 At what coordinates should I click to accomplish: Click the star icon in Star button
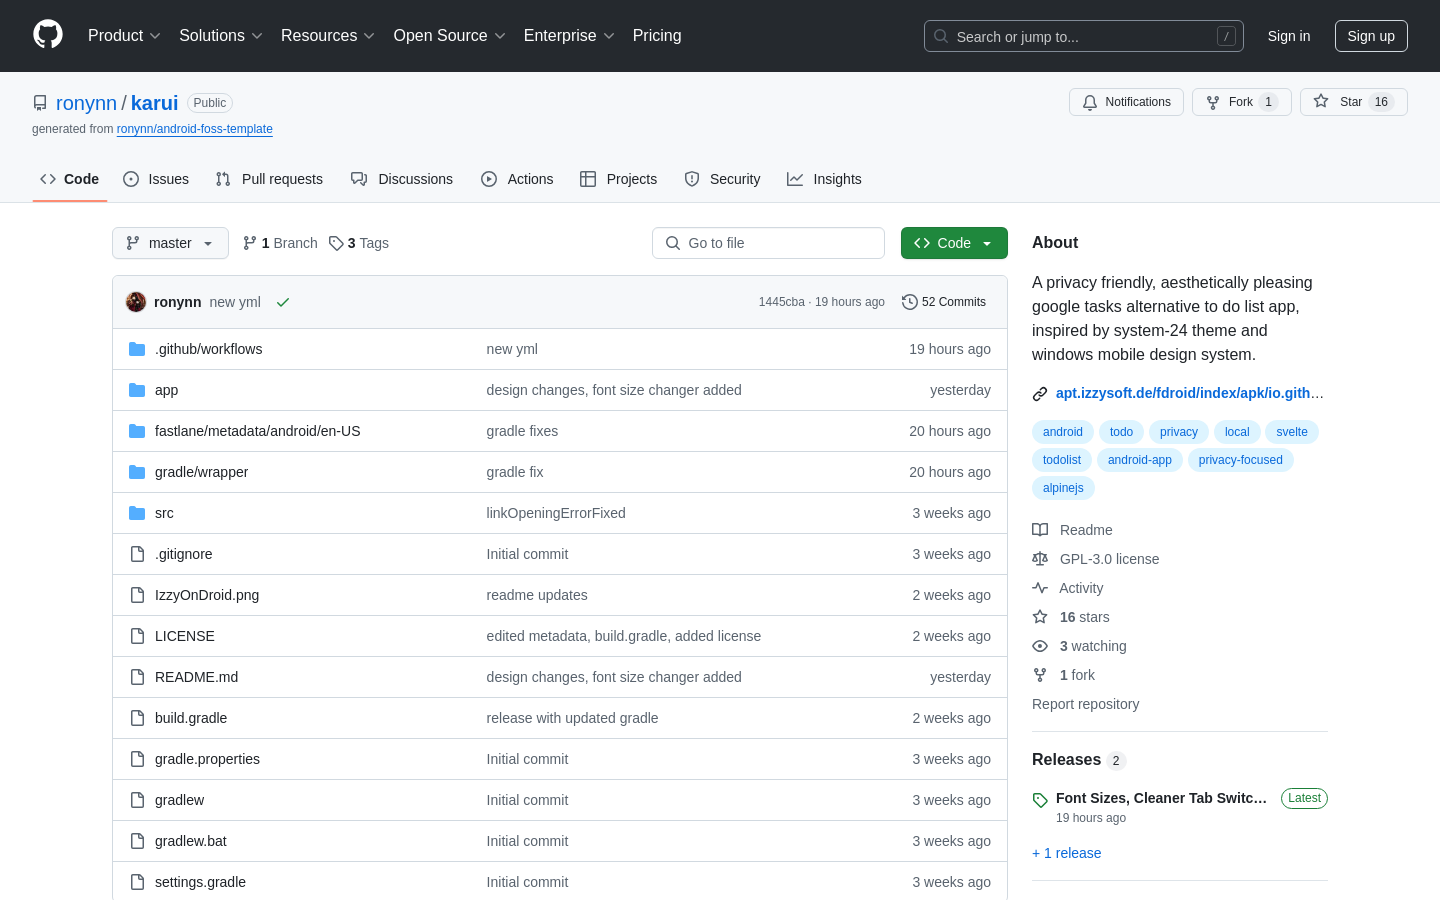coord(1321,102)
